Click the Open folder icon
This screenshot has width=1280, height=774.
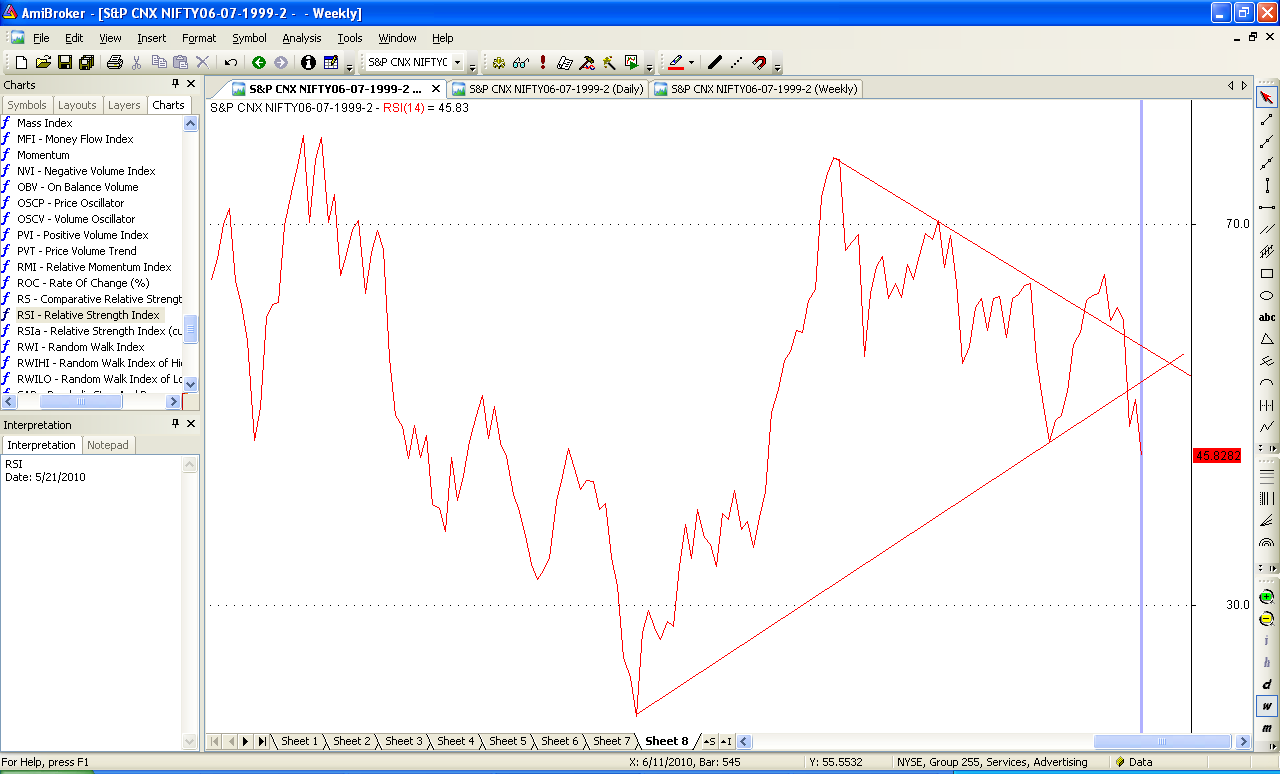tap(43, 62)
